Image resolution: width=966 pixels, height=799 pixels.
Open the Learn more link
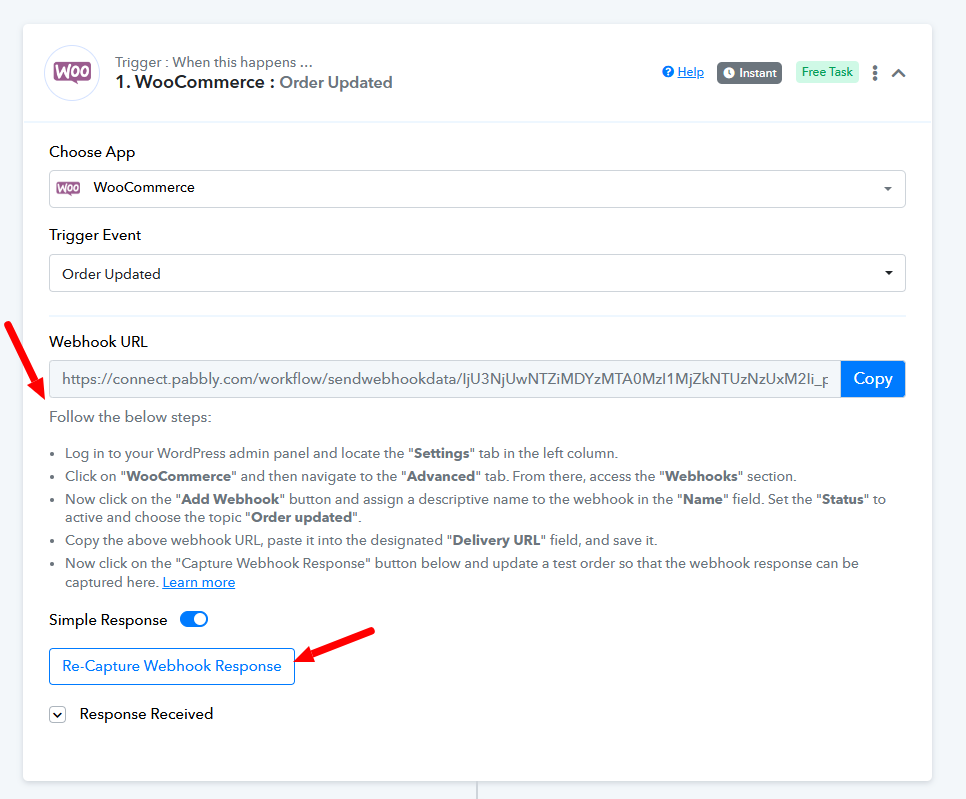(198, 582)
